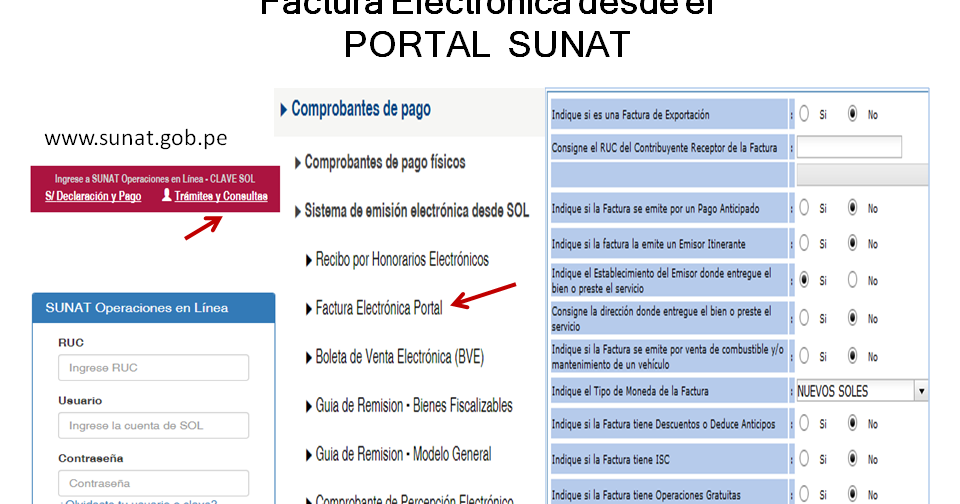Select Si for Factura de Exportación
This screenshot has width=960, height=504.
[804, 114]
